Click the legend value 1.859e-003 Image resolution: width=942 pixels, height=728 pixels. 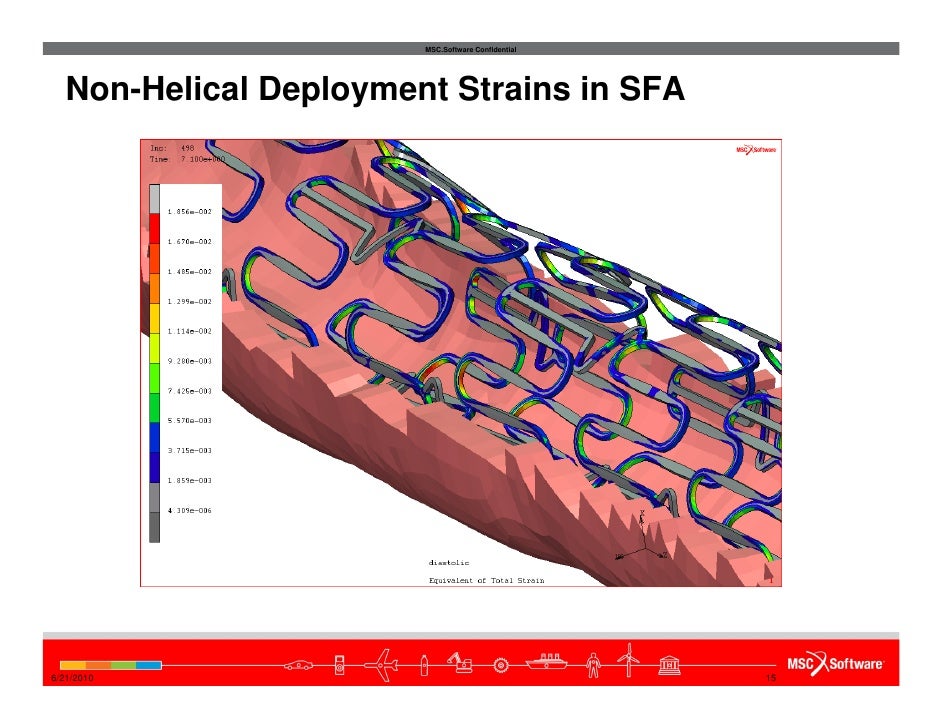coord(190,481)
